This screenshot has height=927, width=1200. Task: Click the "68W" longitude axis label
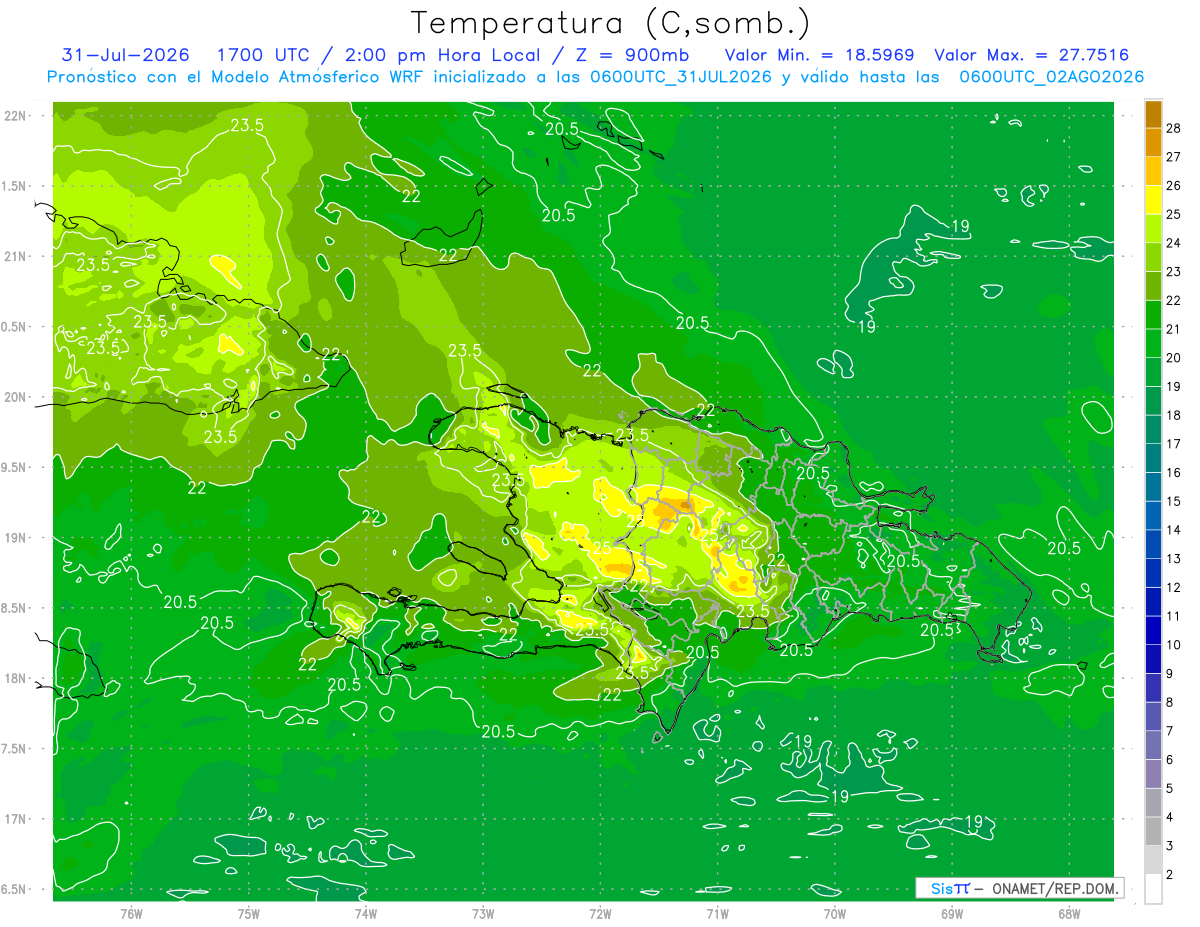1068,913
